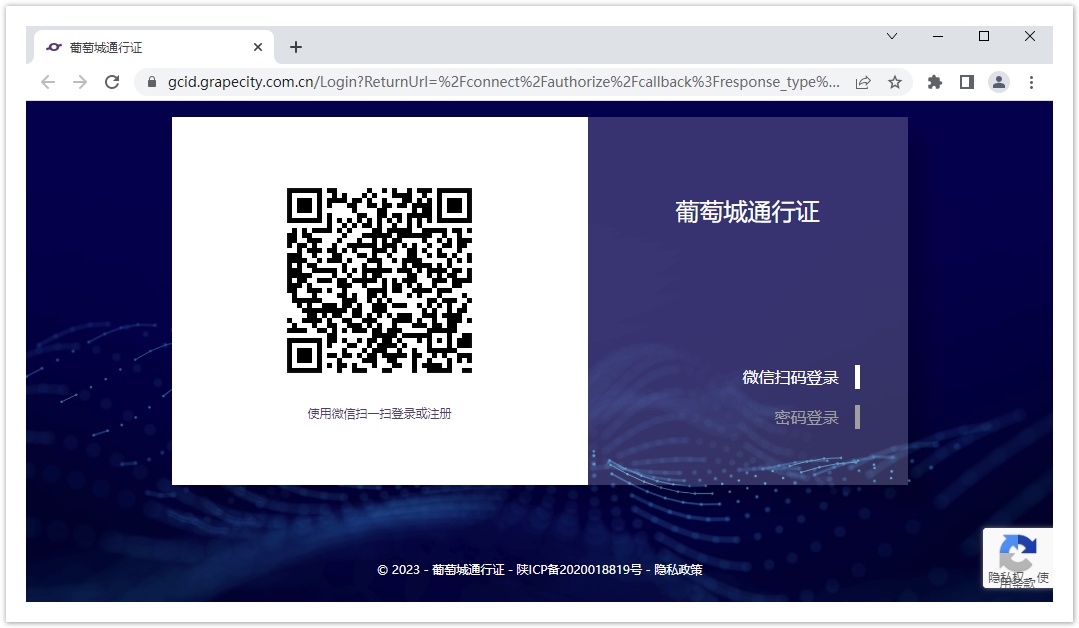Image resolution: width=1079 pixels, height=628 pixels.
Task: Click the address bar URL
Action: 503,83
